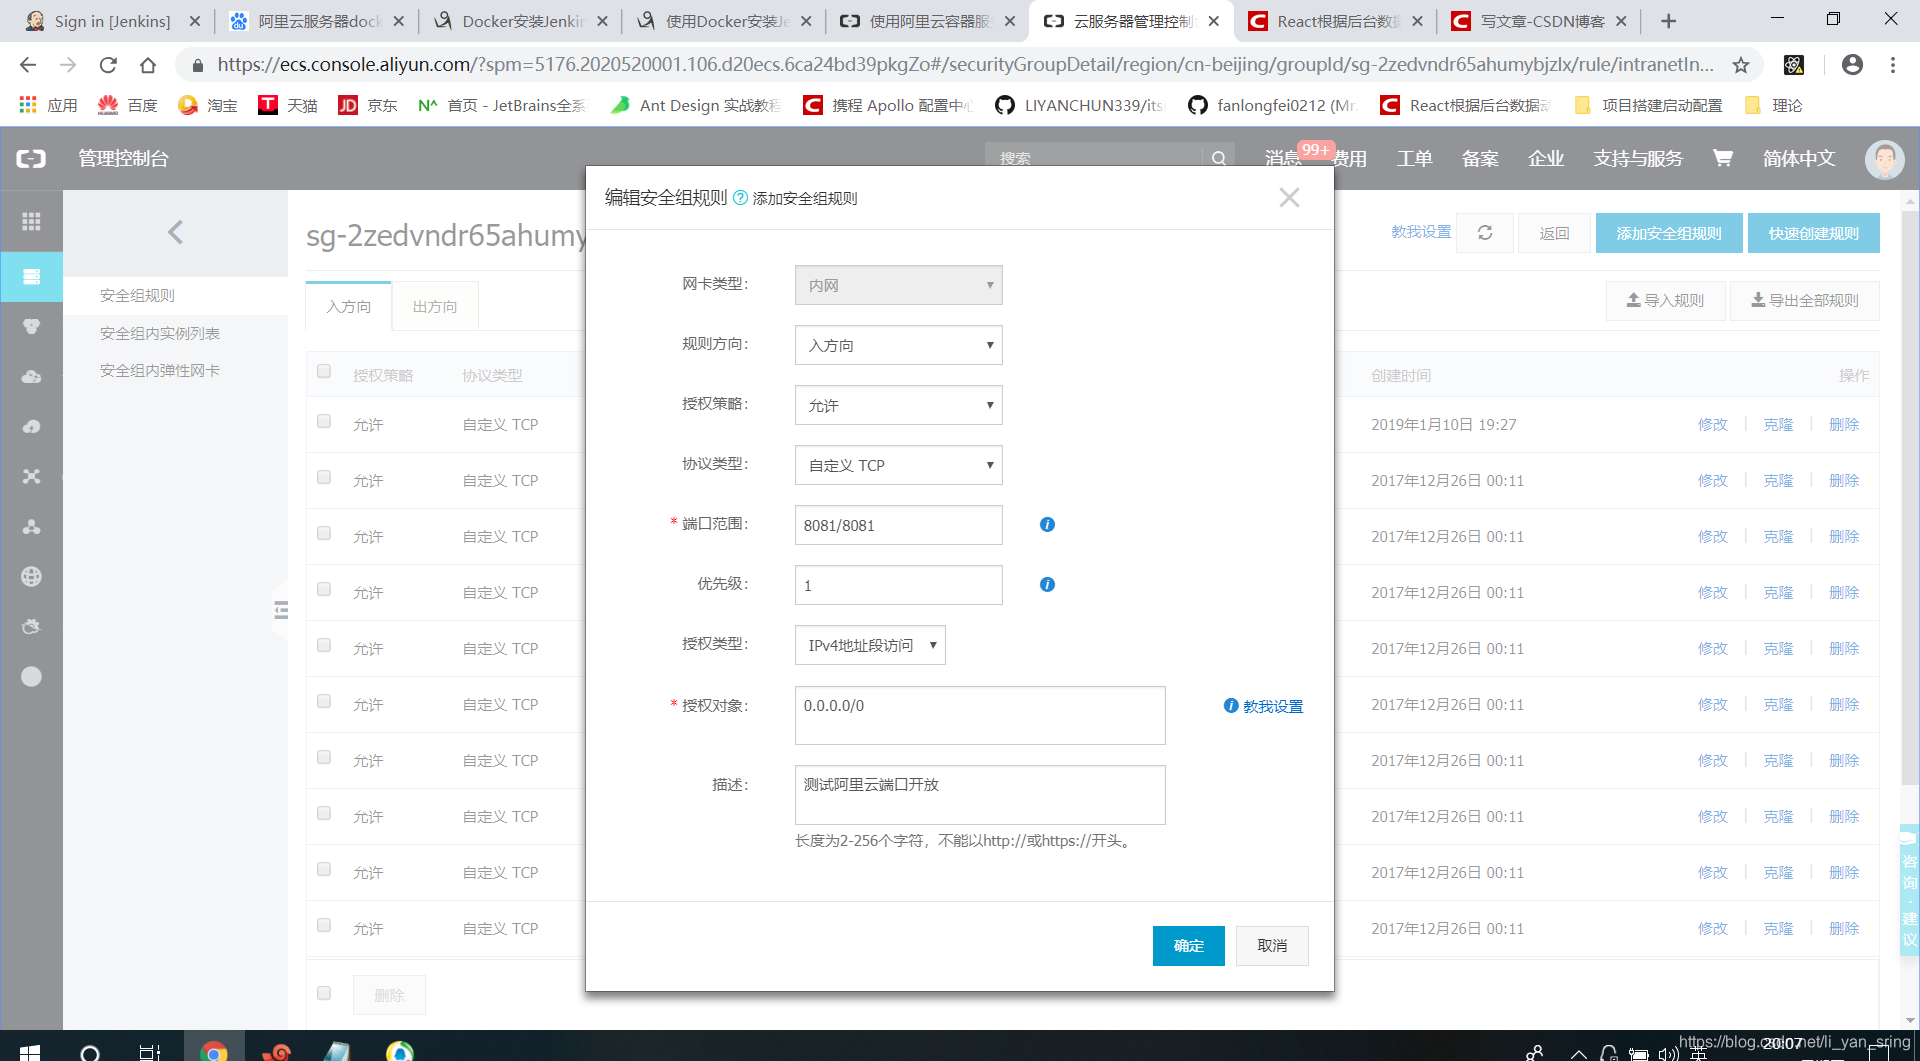
Task: Open Chrome menu three dots
Action: pos(1893,65)
